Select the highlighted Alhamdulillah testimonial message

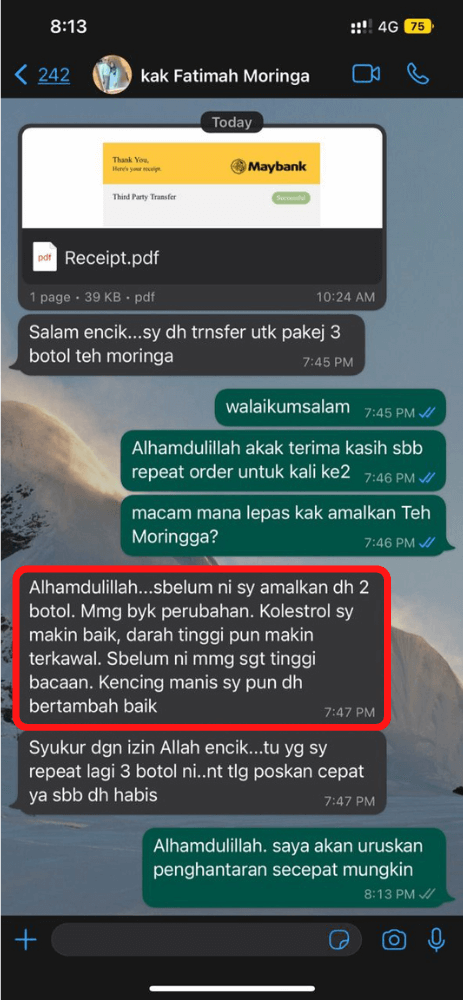(x=201, y=645)
